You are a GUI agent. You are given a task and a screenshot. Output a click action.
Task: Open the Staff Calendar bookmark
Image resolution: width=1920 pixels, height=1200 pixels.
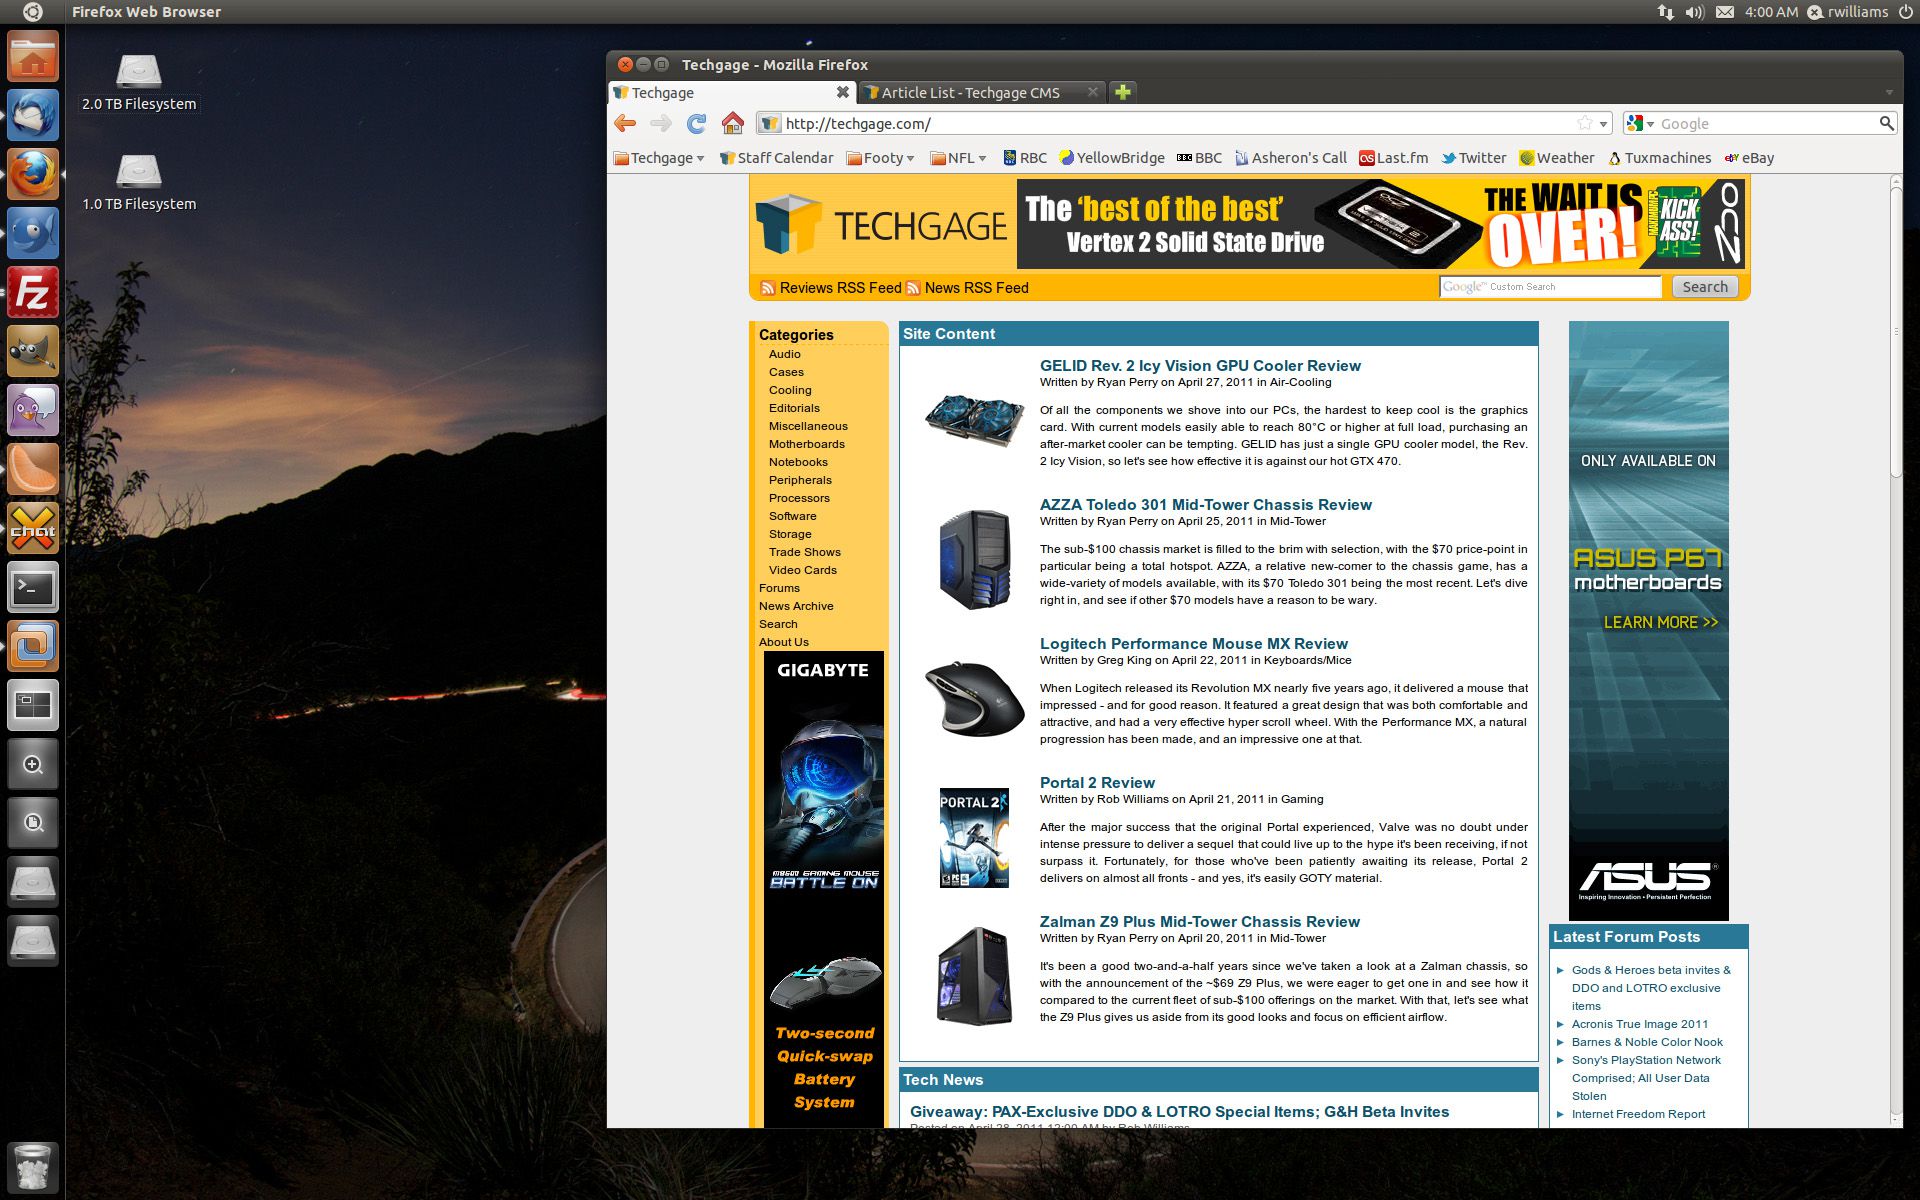776,158
